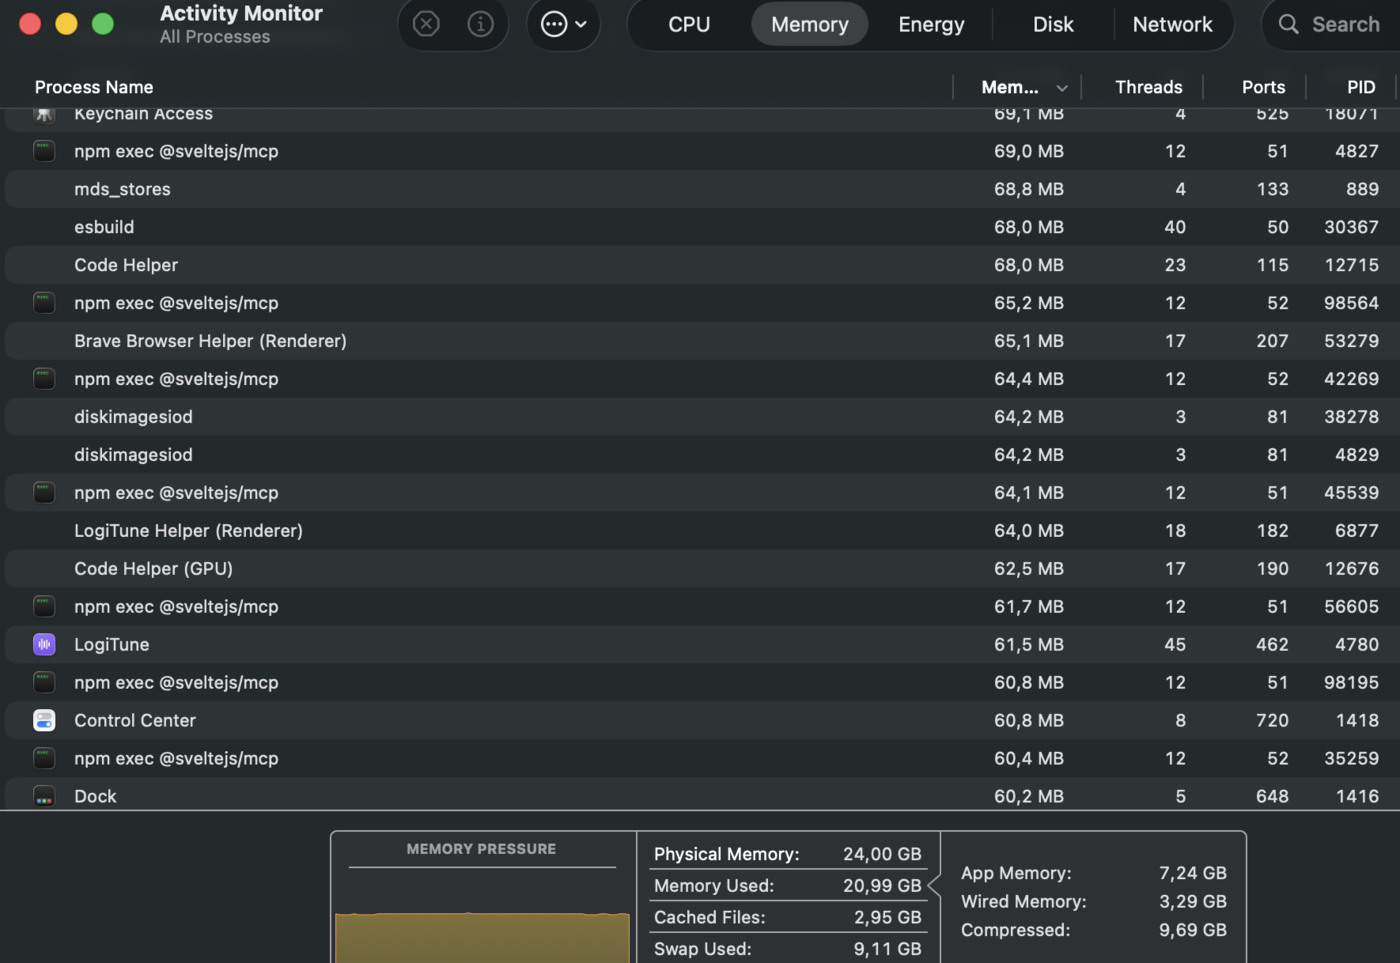Click the search magnifying glass icon

coord(1289,24)
